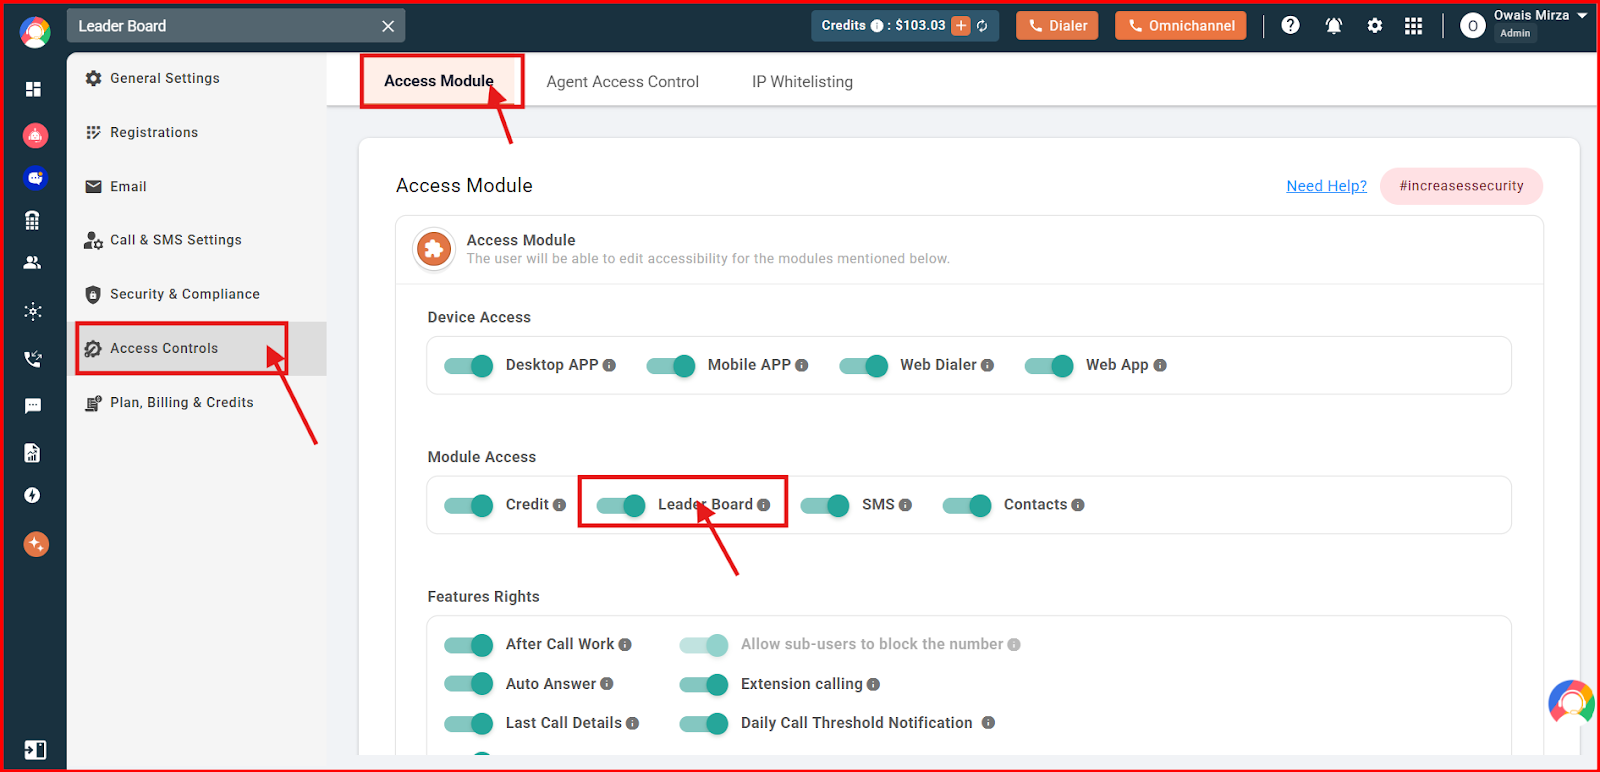This screenshot has height=772, width=1600.
Task: Toggle the Credit module switch
Action: tap(469, 505)
